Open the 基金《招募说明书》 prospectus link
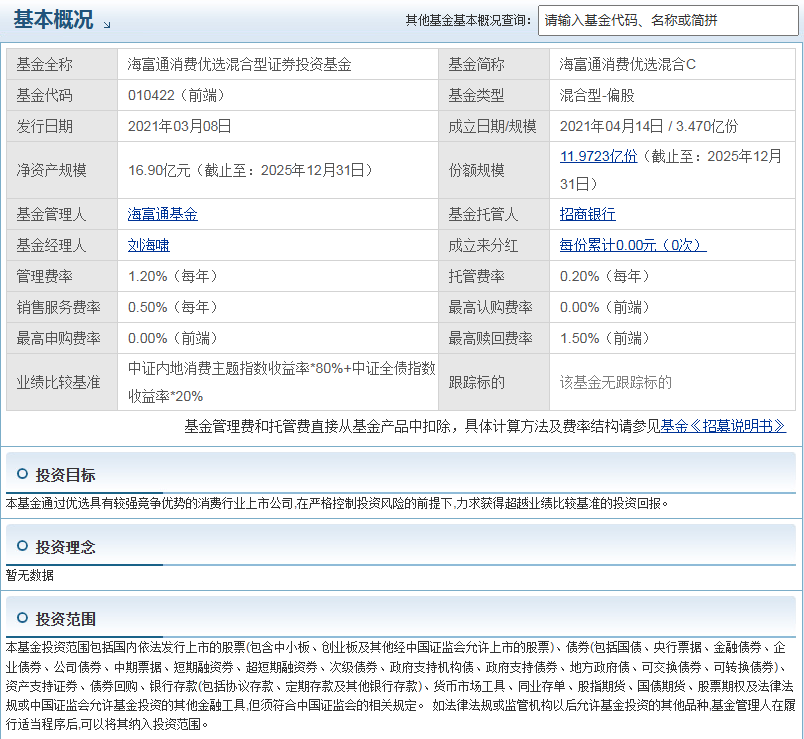The width and height of the screenshot is (804, 739). 723,426
